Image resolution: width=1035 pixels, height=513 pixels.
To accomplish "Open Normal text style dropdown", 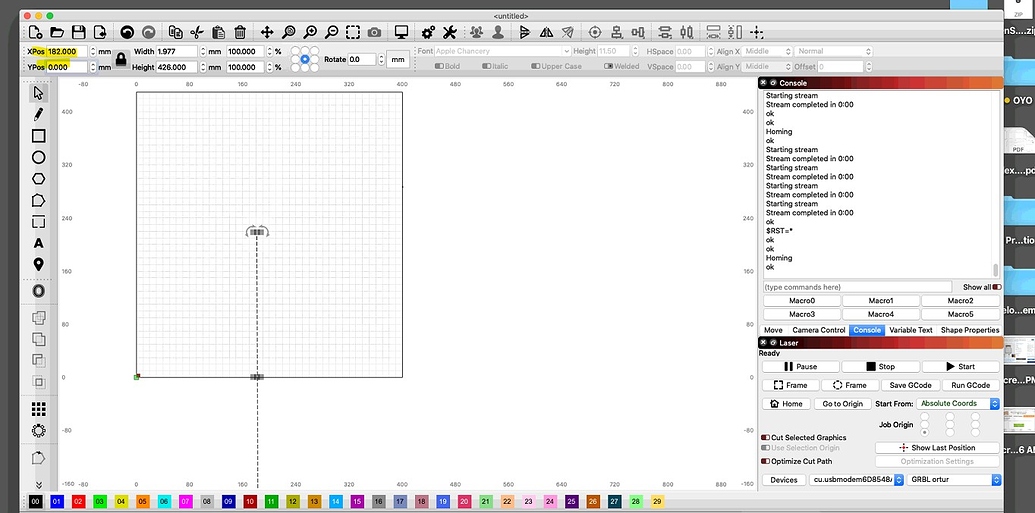I will (834, 51).
